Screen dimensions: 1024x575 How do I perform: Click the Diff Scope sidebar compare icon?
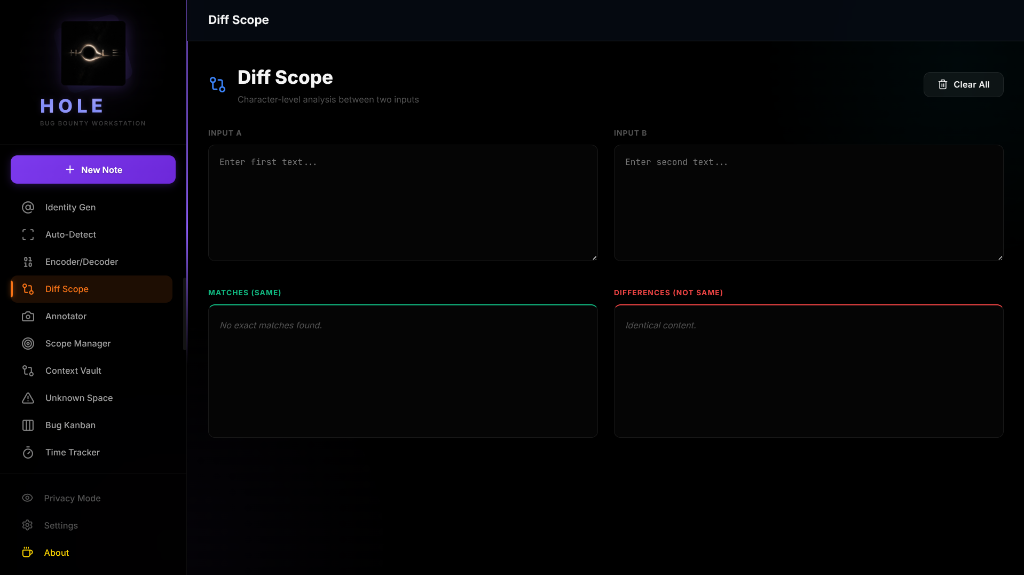point(27,289)
